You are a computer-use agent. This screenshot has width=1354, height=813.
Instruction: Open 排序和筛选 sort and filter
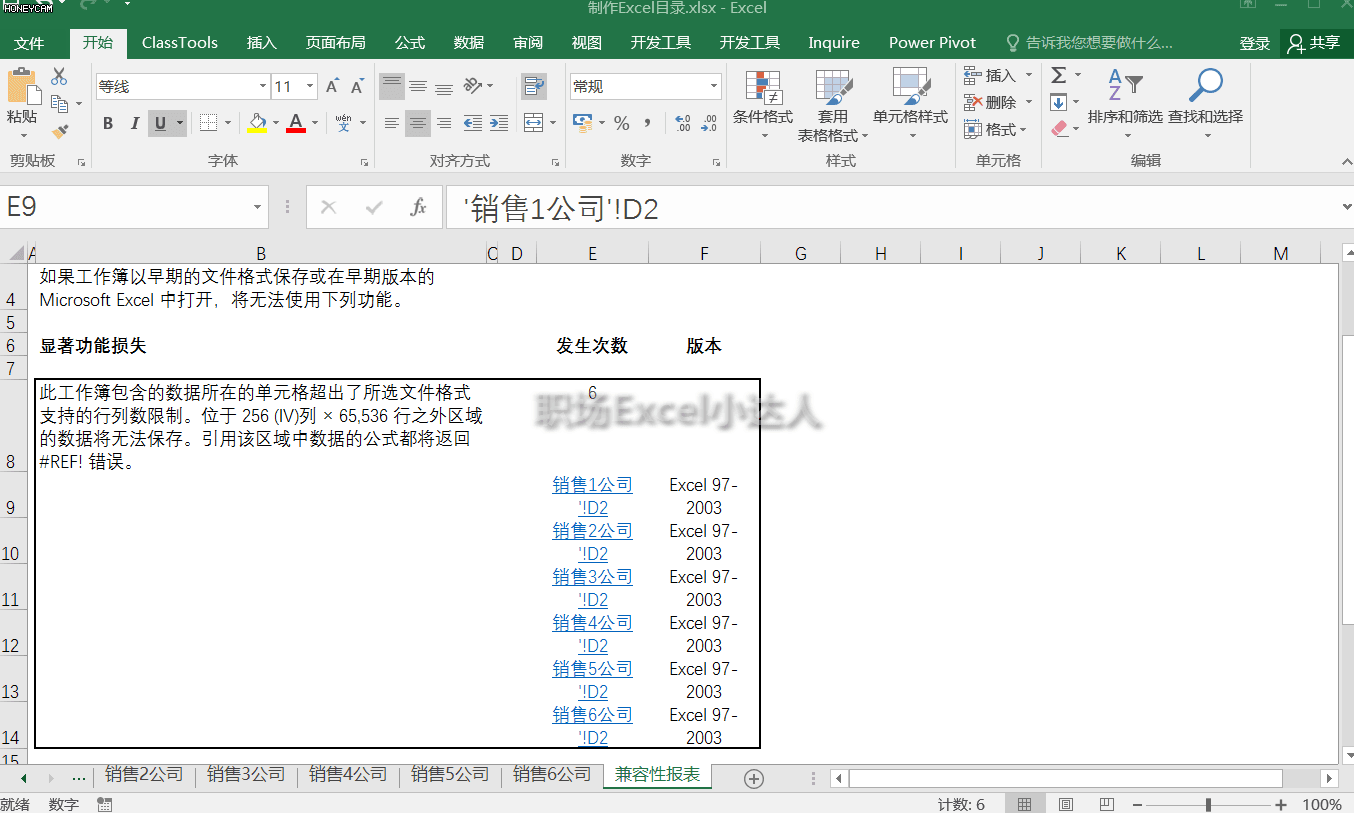(1125, 105)
